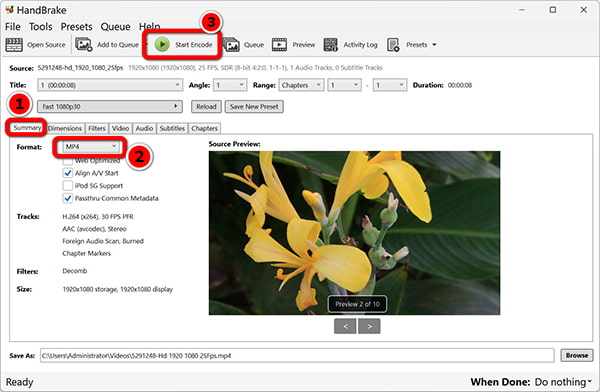
Task: Click the source preview image
Action: [x=354, y=233]
